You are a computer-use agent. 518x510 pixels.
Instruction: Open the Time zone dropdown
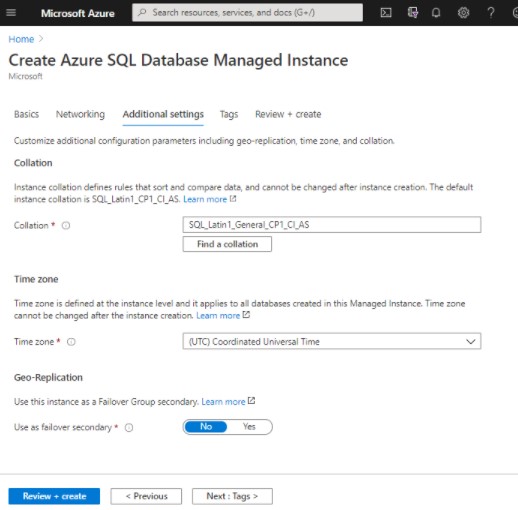[x=332, y=341]
